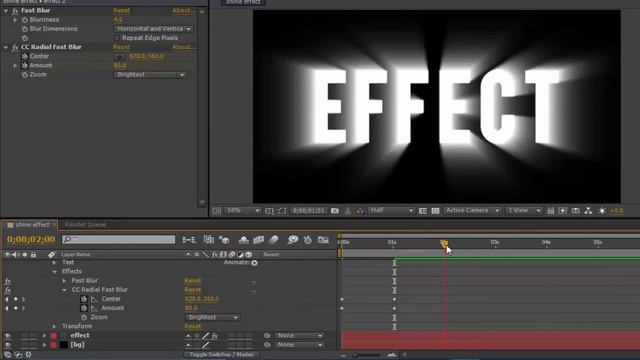Click the Center point crosshair picker
Image resolution: width=640 pixels, height=360 pixels.
[x=119, y=56]
